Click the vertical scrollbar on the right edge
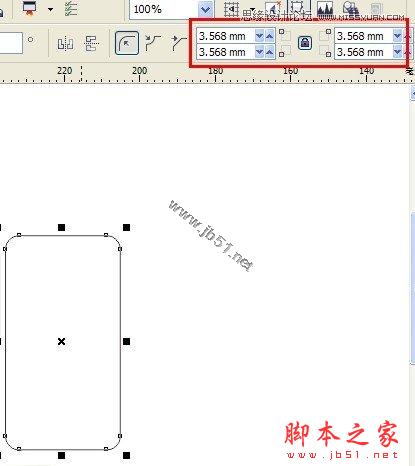The width and height of the screenshot is (415, 466). 412,288
